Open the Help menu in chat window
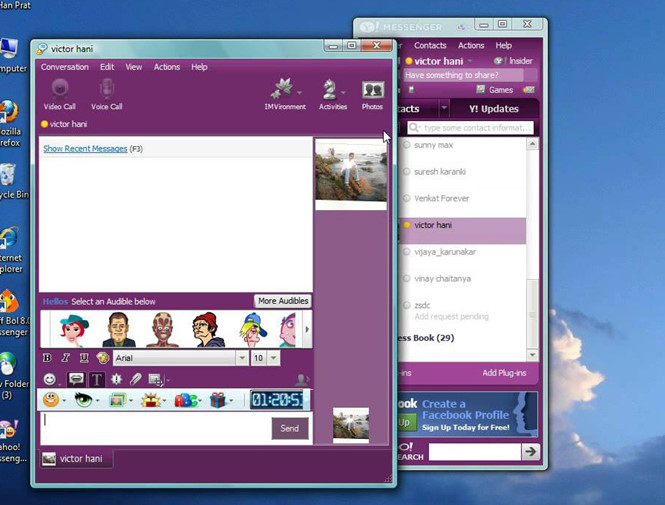665x505 pixels. [199, 67]
